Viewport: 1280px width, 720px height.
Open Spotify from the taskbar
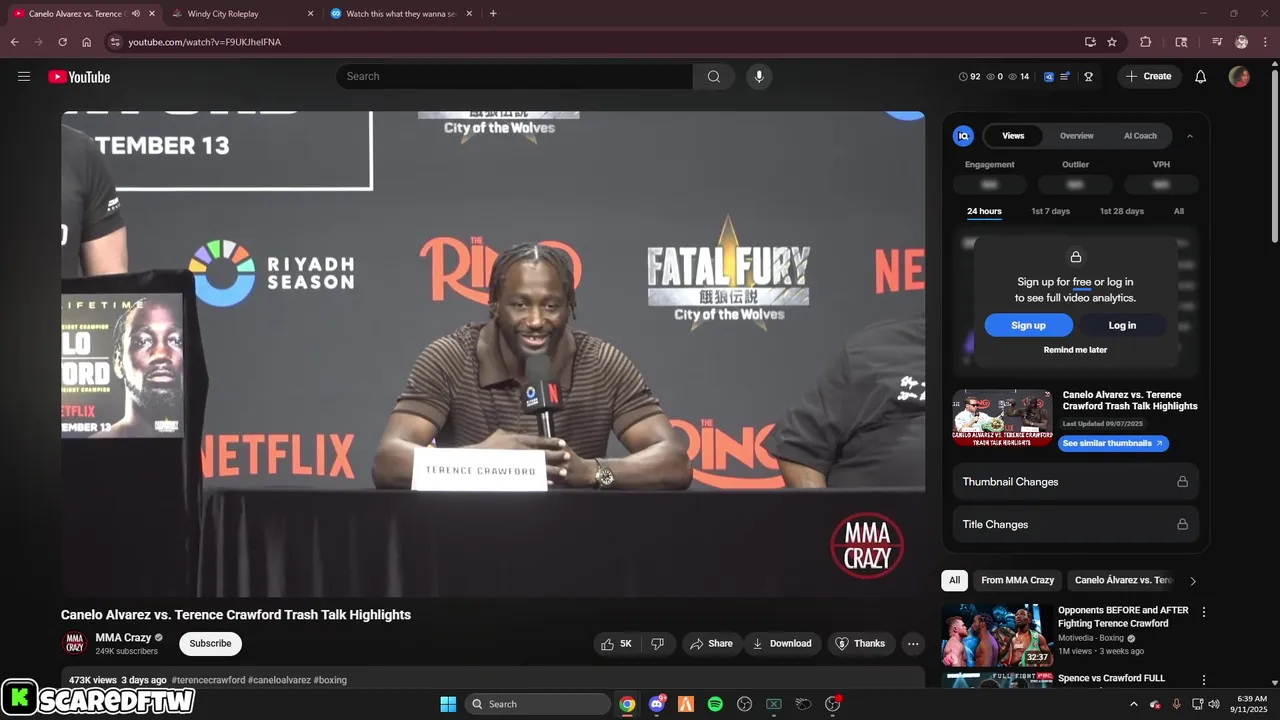pyautogui.click(x=715, y=704)
